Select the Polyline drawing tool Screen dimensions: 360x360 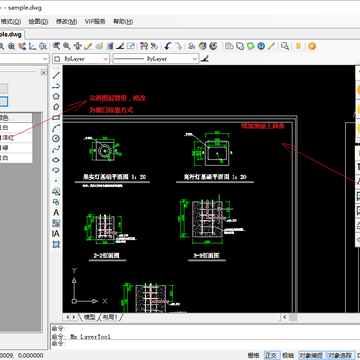click(56, 86)
